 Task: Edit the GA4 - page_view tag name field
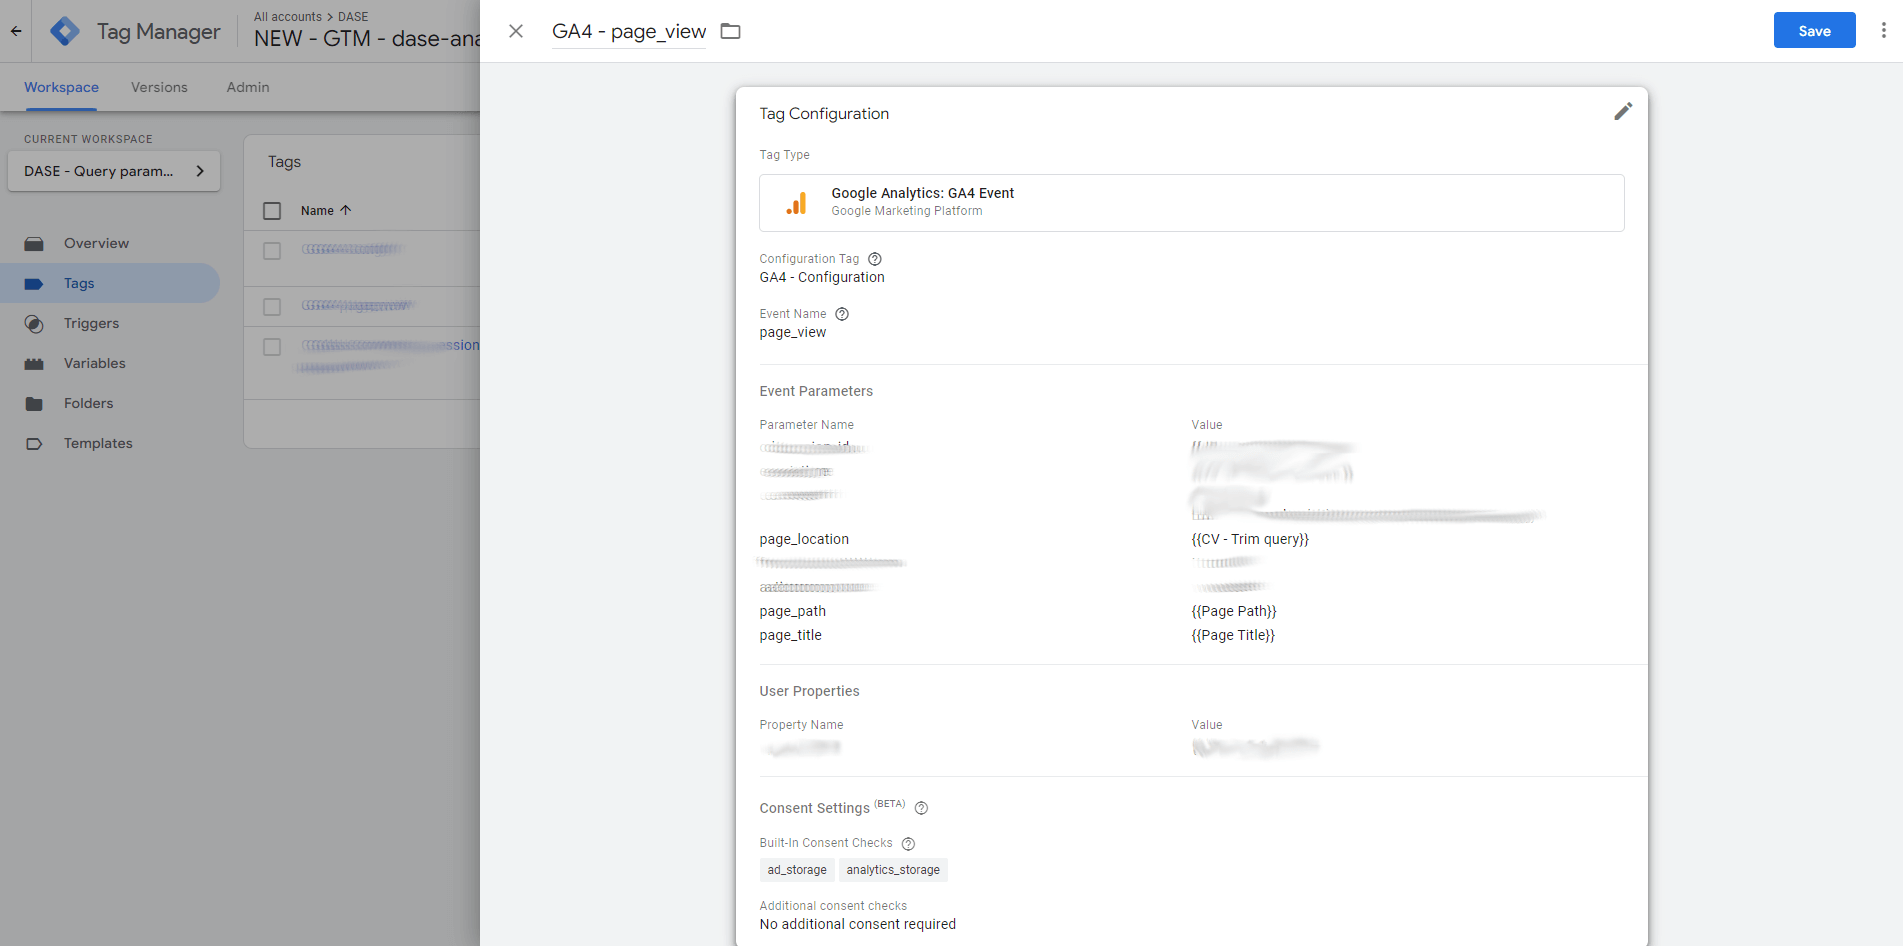629,31
